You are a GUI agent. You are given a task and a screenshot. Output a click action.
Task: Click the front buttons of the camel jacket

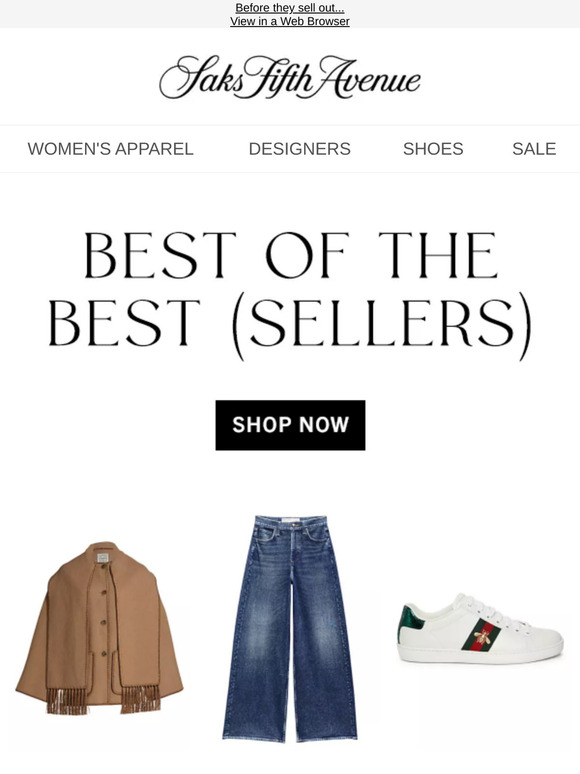(x=104, y=621)
